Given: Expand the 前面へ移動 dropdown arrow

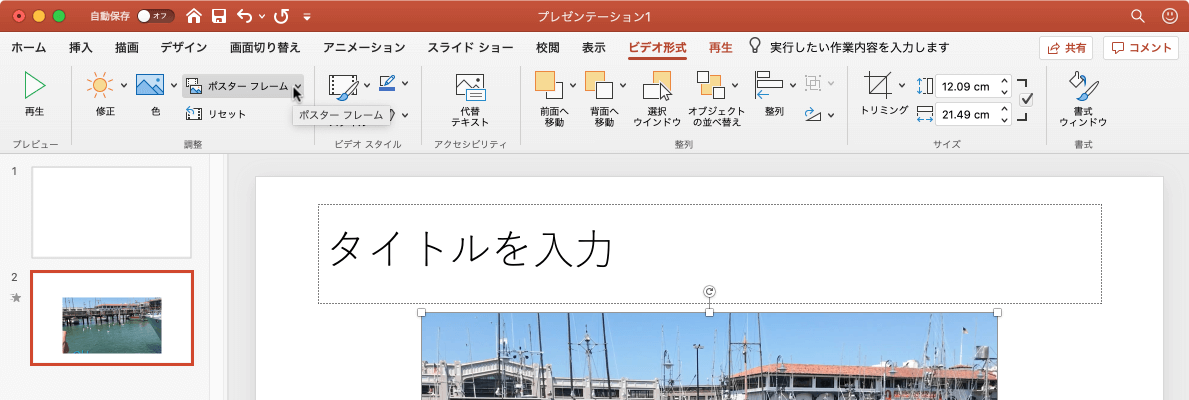Looking at the screenshot, I should pos(573,85).
